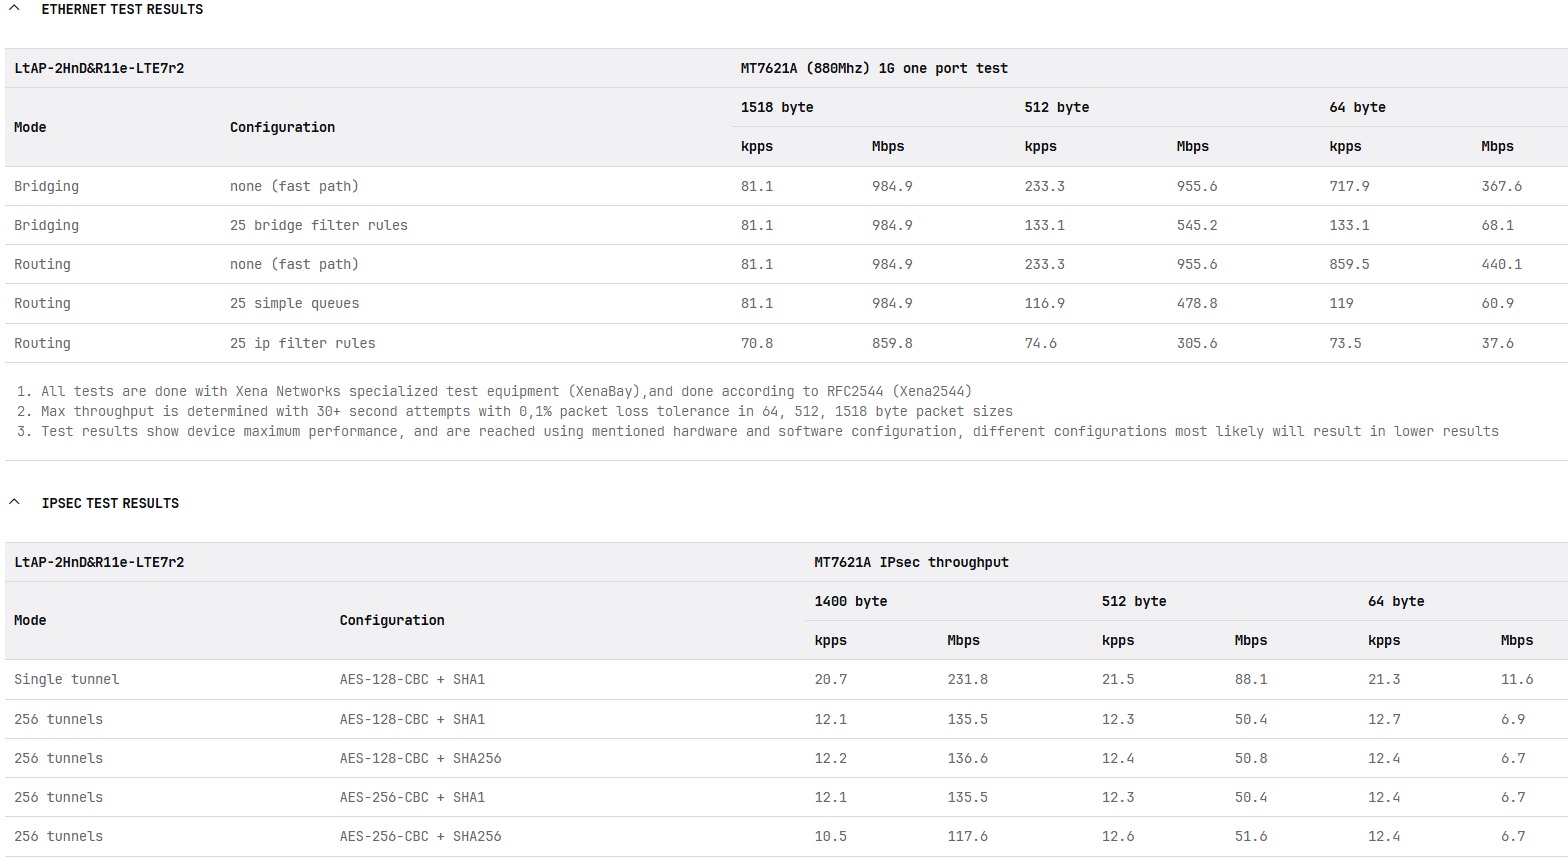Select the MT7621A (880Mhz) 1G one port test header
Image resolution: width=1568 pixels, height=859 pixels.
click(873, 68)
